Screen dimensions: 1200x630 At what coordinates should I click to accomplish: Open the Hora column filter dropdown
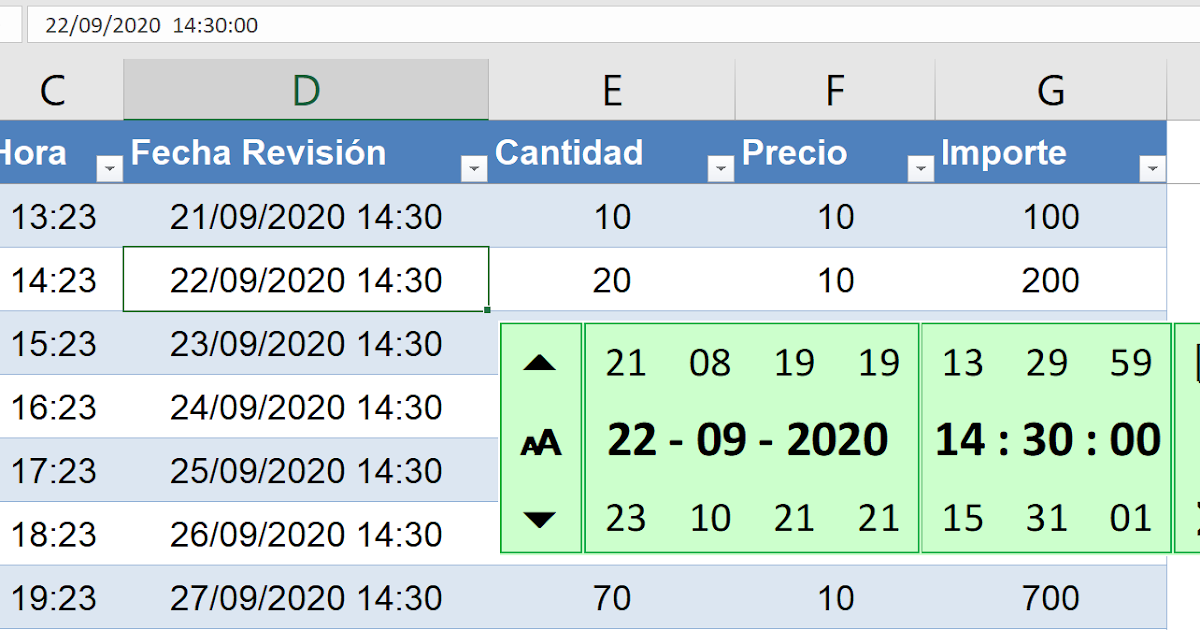[x=109, y=170]
